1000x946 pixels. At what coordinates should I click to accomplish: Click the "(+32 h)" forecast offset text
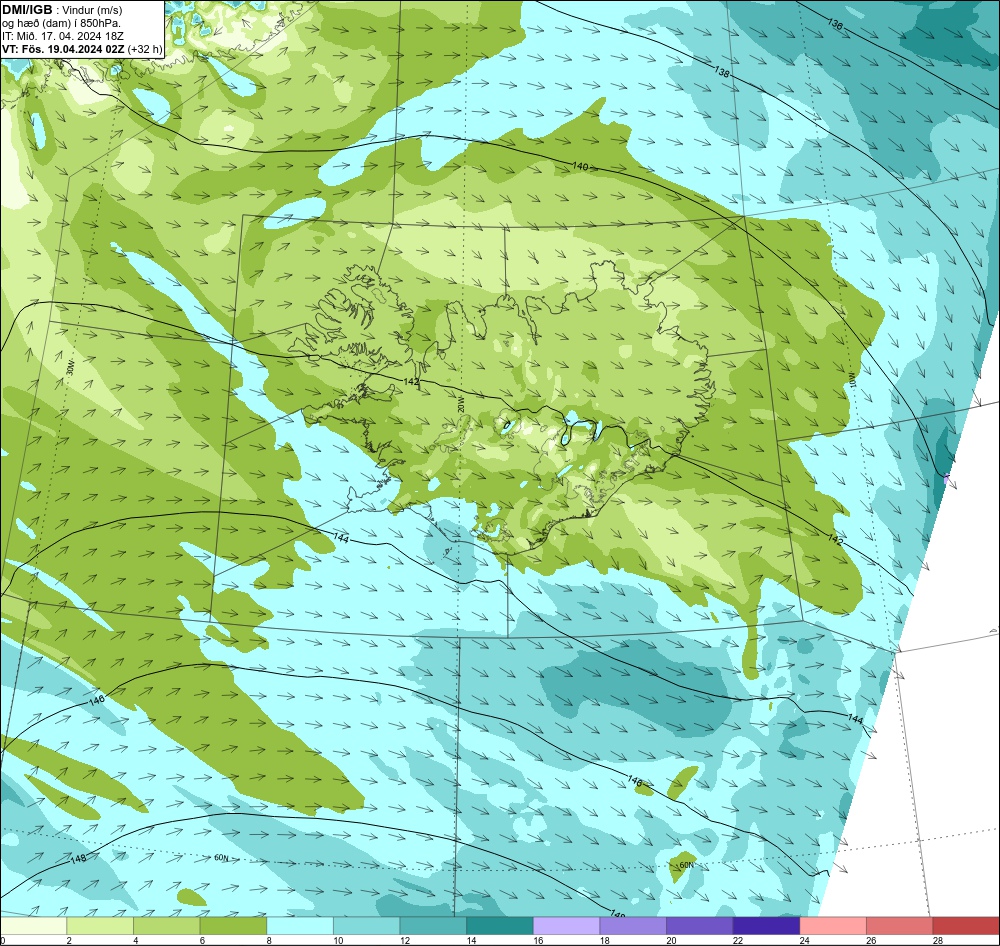click(x=145, y=48)
